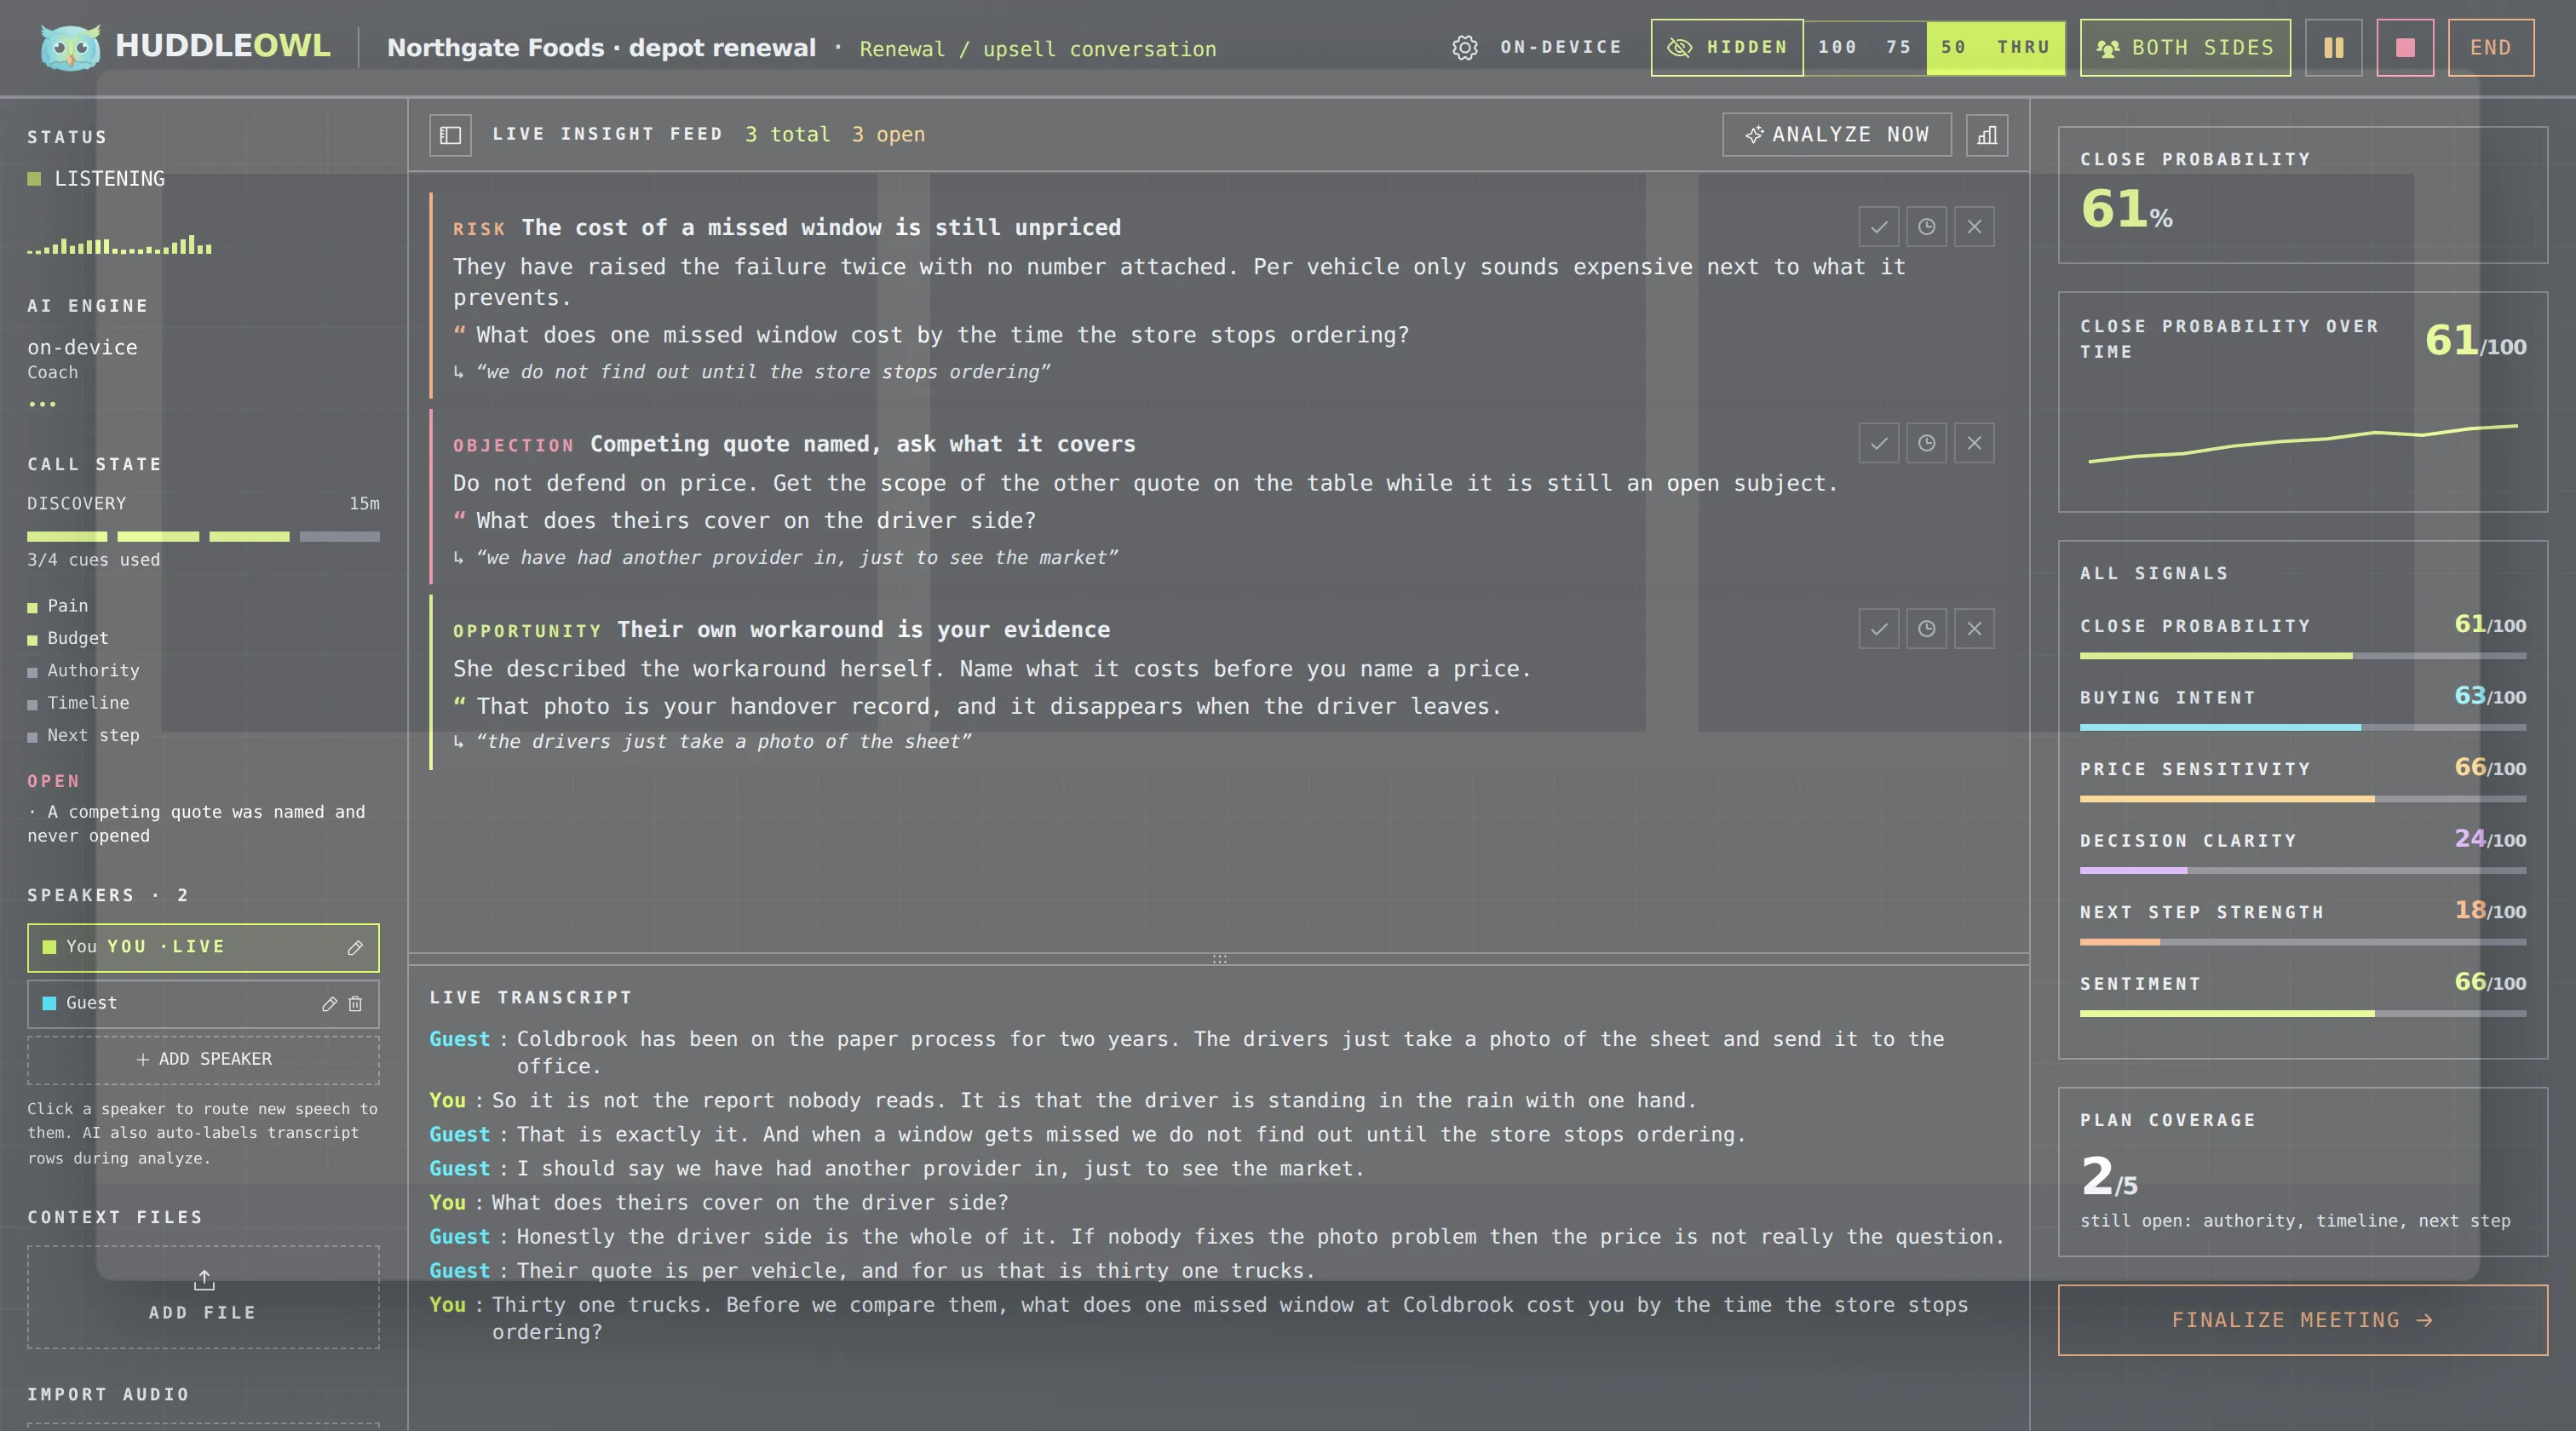Image resolution: width=2576 pixels, height=1431 pixels.
Task: Click the END meeting button
Action: coord(2490,47)
